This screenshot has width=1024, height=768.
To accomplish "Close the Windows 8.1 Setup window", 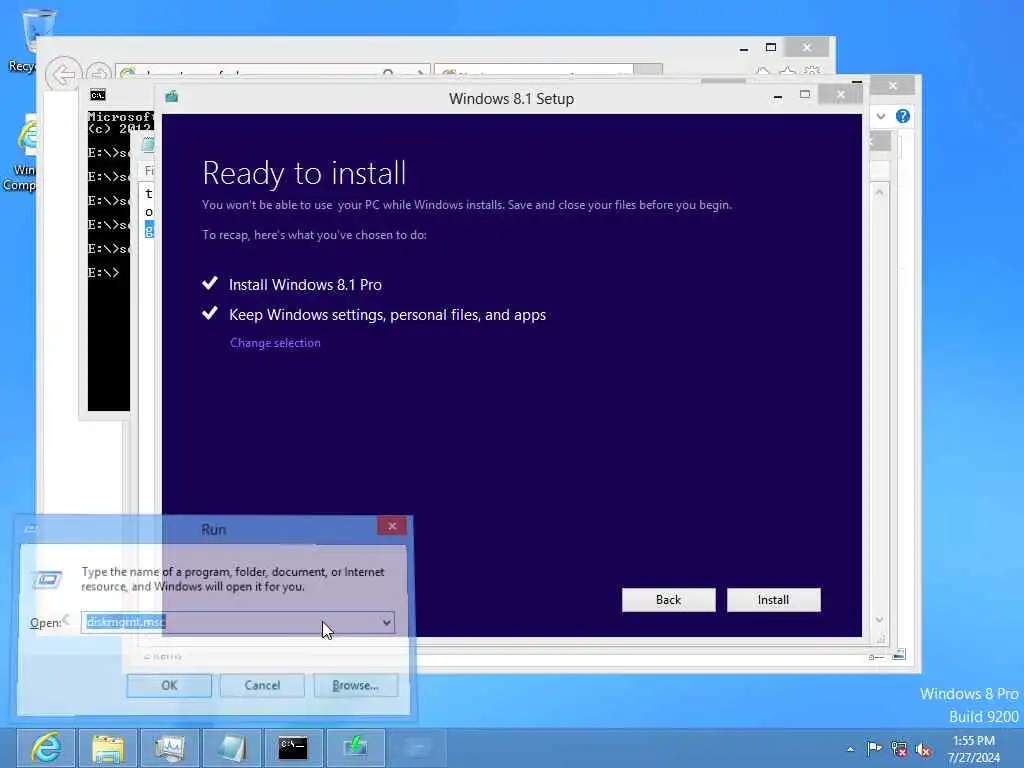I will (840, 95).
